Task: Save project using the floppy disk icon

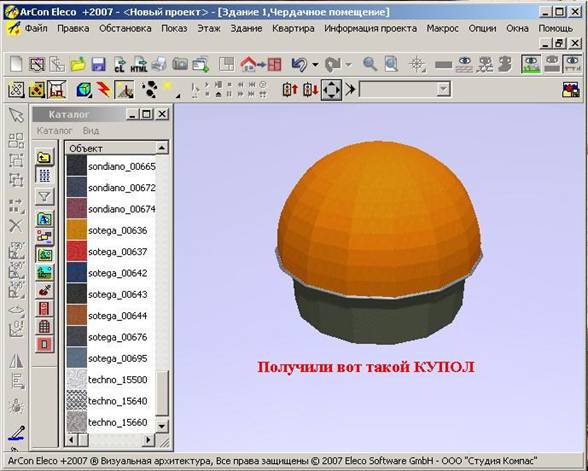Action: [x=98, y=64]
